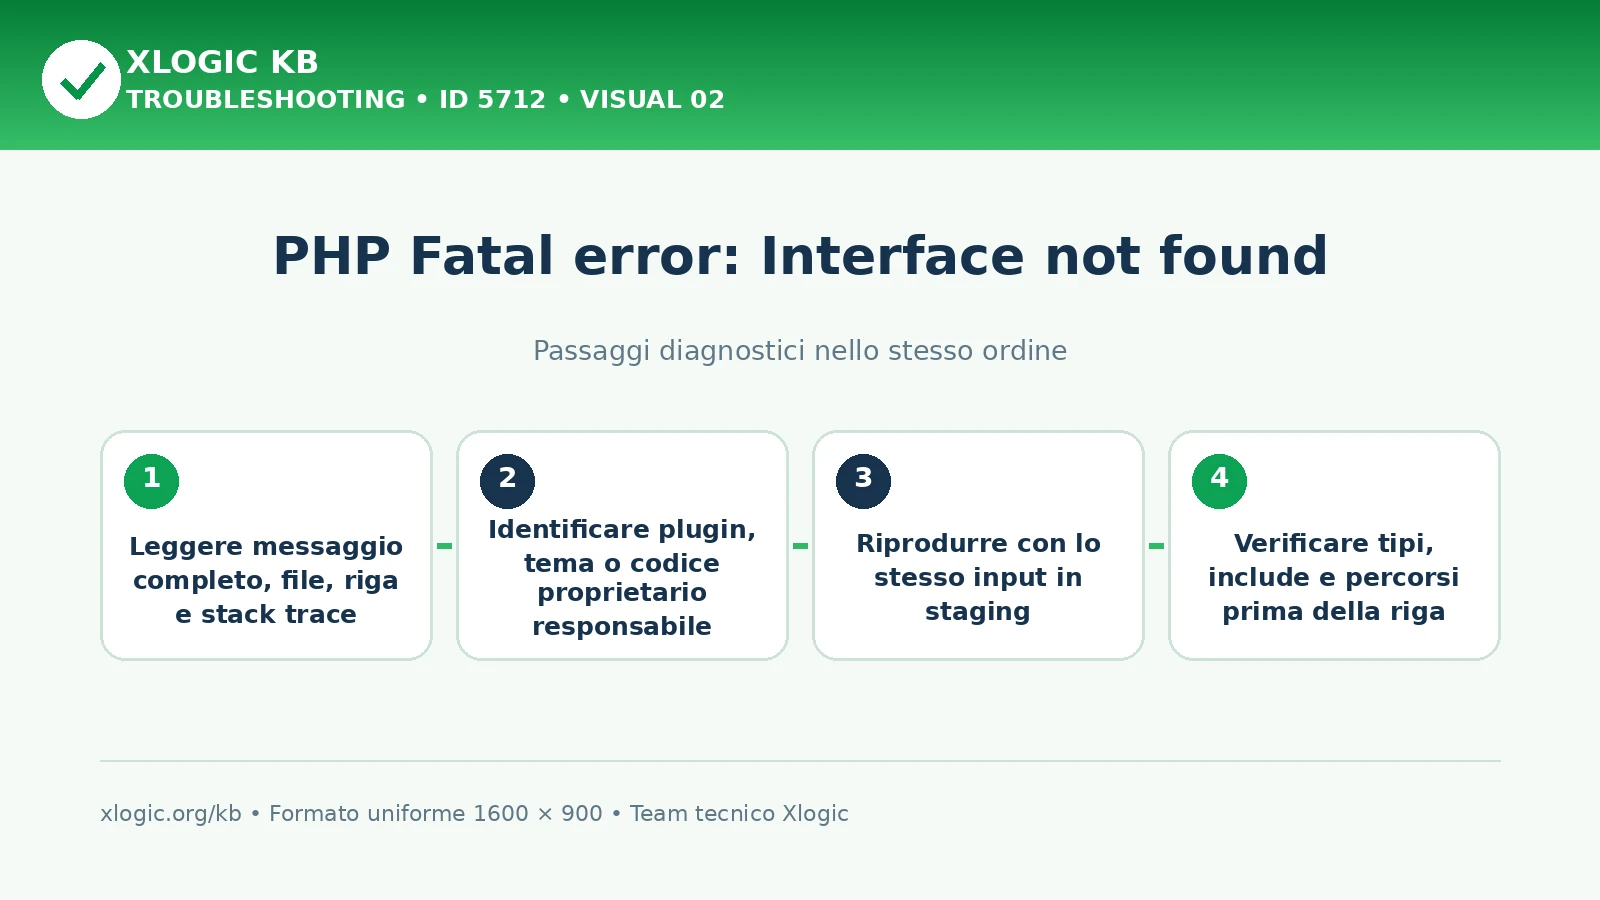Click the dark step 3 number badge
Screen dimensions: 1600x900
pyautogui.click(x=863, y=481)
